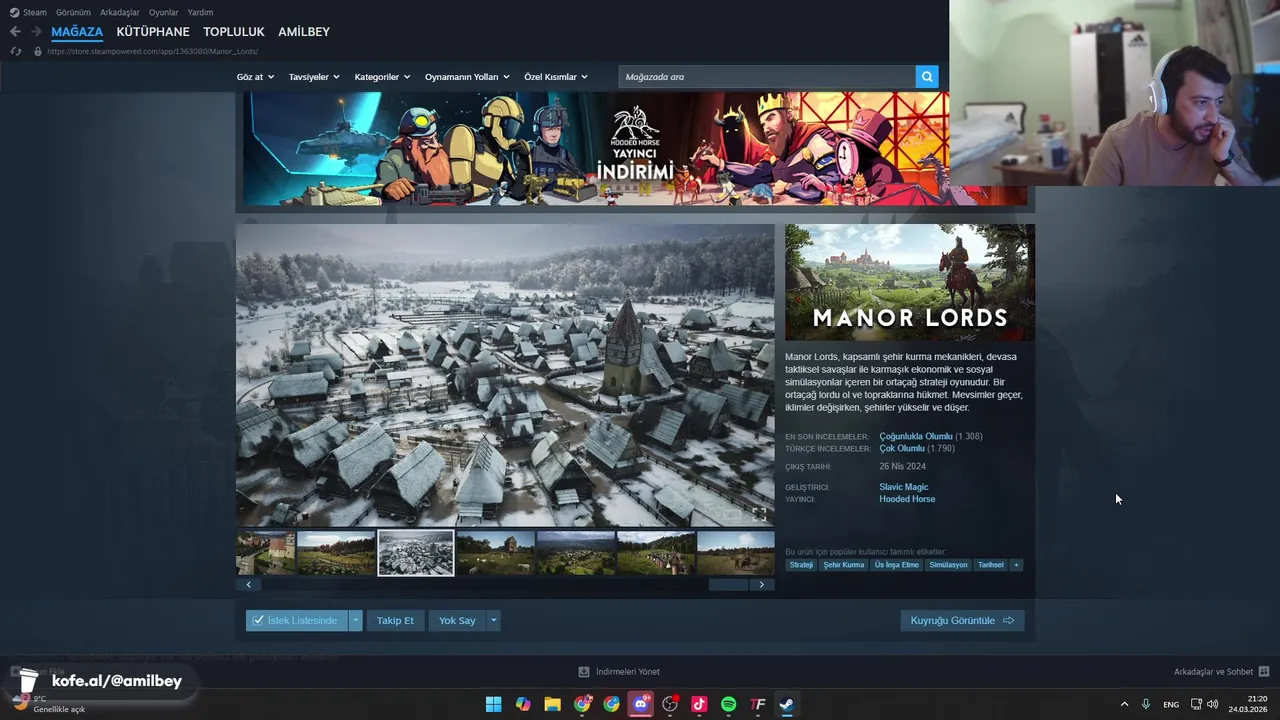Click the Kuyruğu Görüntüle button
The width and height of the screenshot is (1280, 720).
pos(962,620)
